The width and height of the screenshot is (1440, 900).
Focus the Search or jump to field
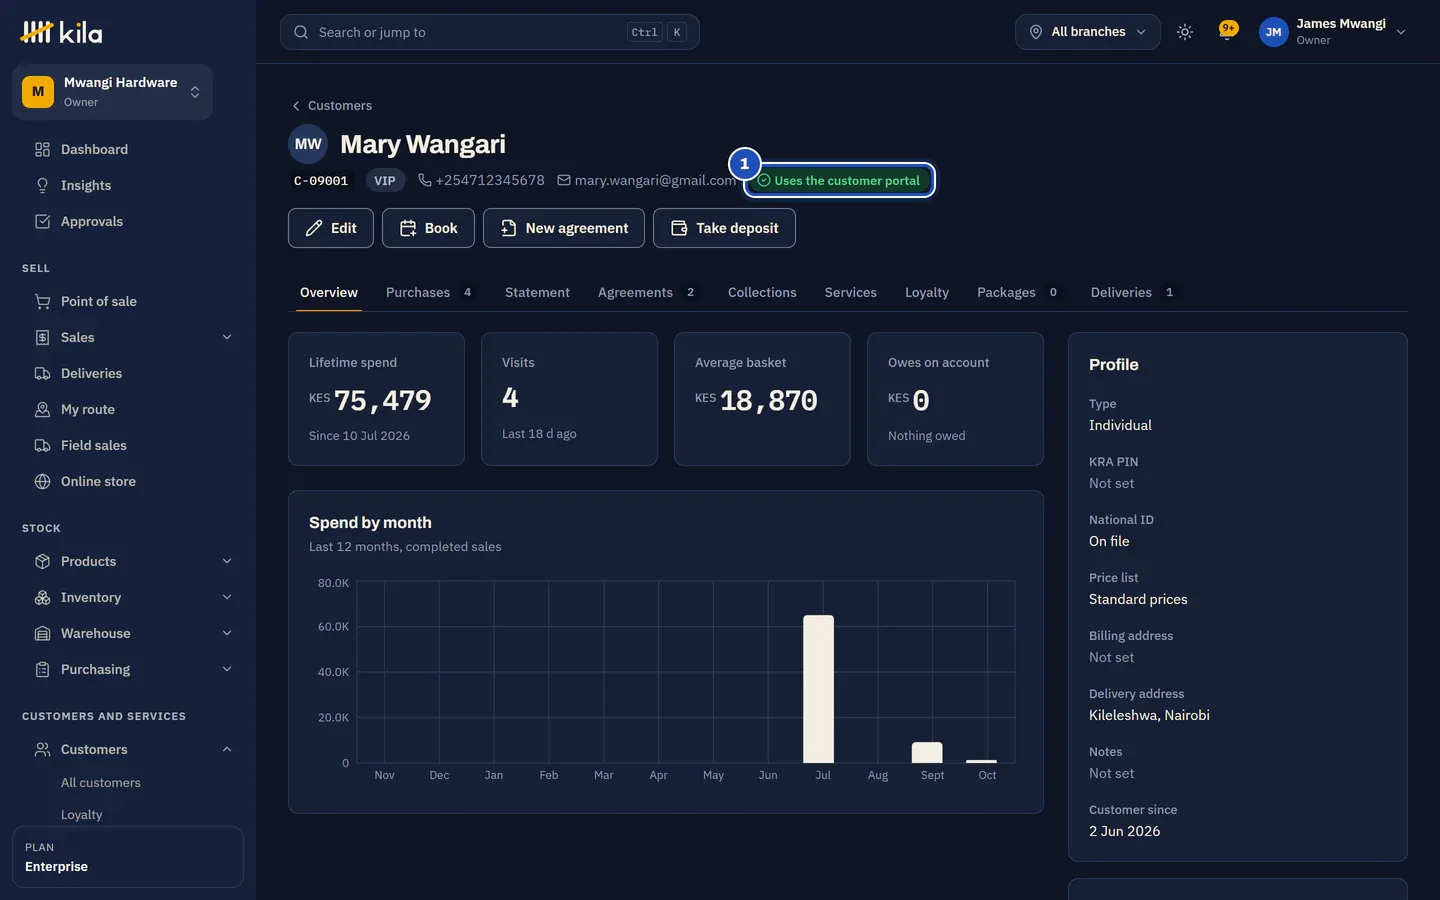click(x=489, y=32)
